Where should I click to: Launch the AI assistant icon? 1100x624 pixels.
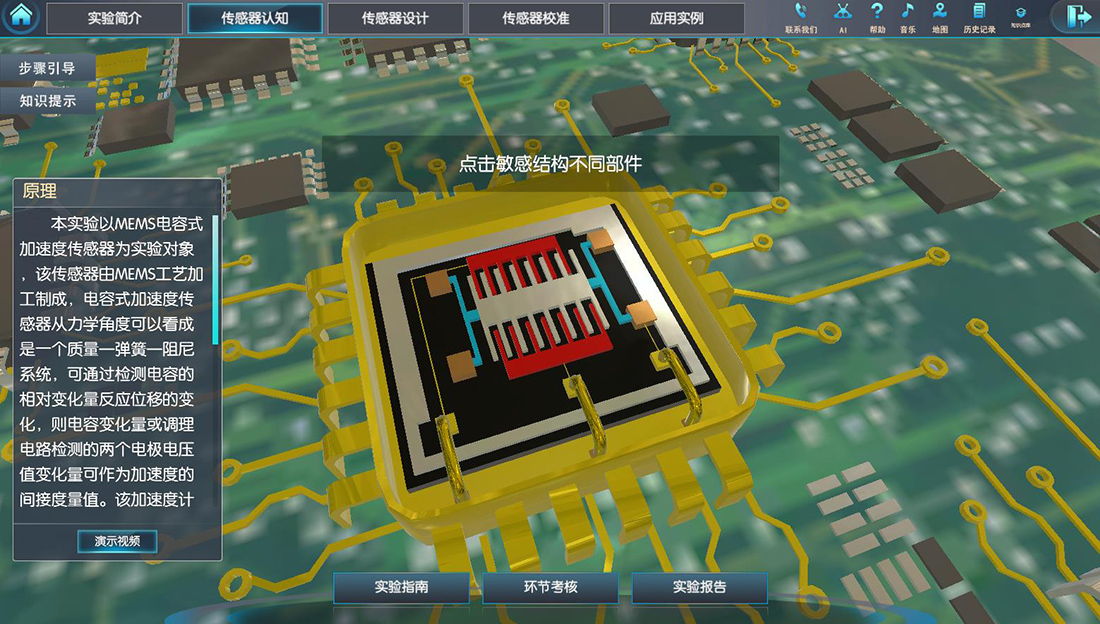click(843, 16)
